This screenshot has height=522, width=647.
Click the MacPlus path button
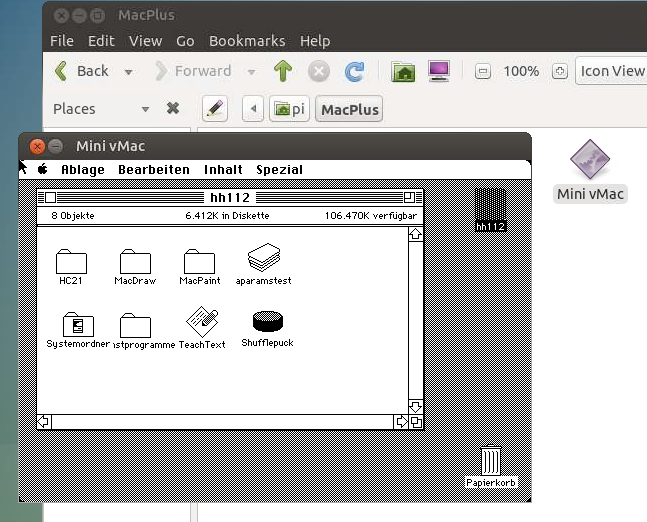350,109
